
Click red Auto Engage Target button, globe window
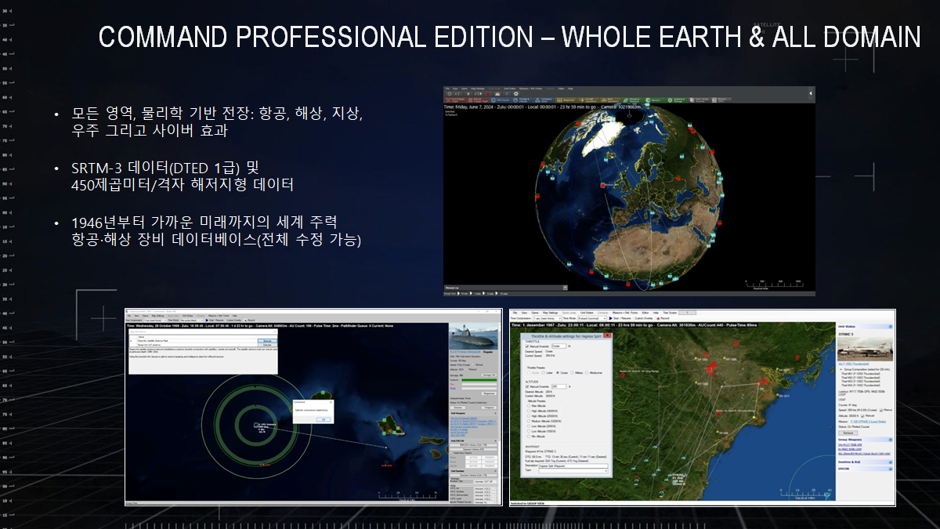[456, 100]
